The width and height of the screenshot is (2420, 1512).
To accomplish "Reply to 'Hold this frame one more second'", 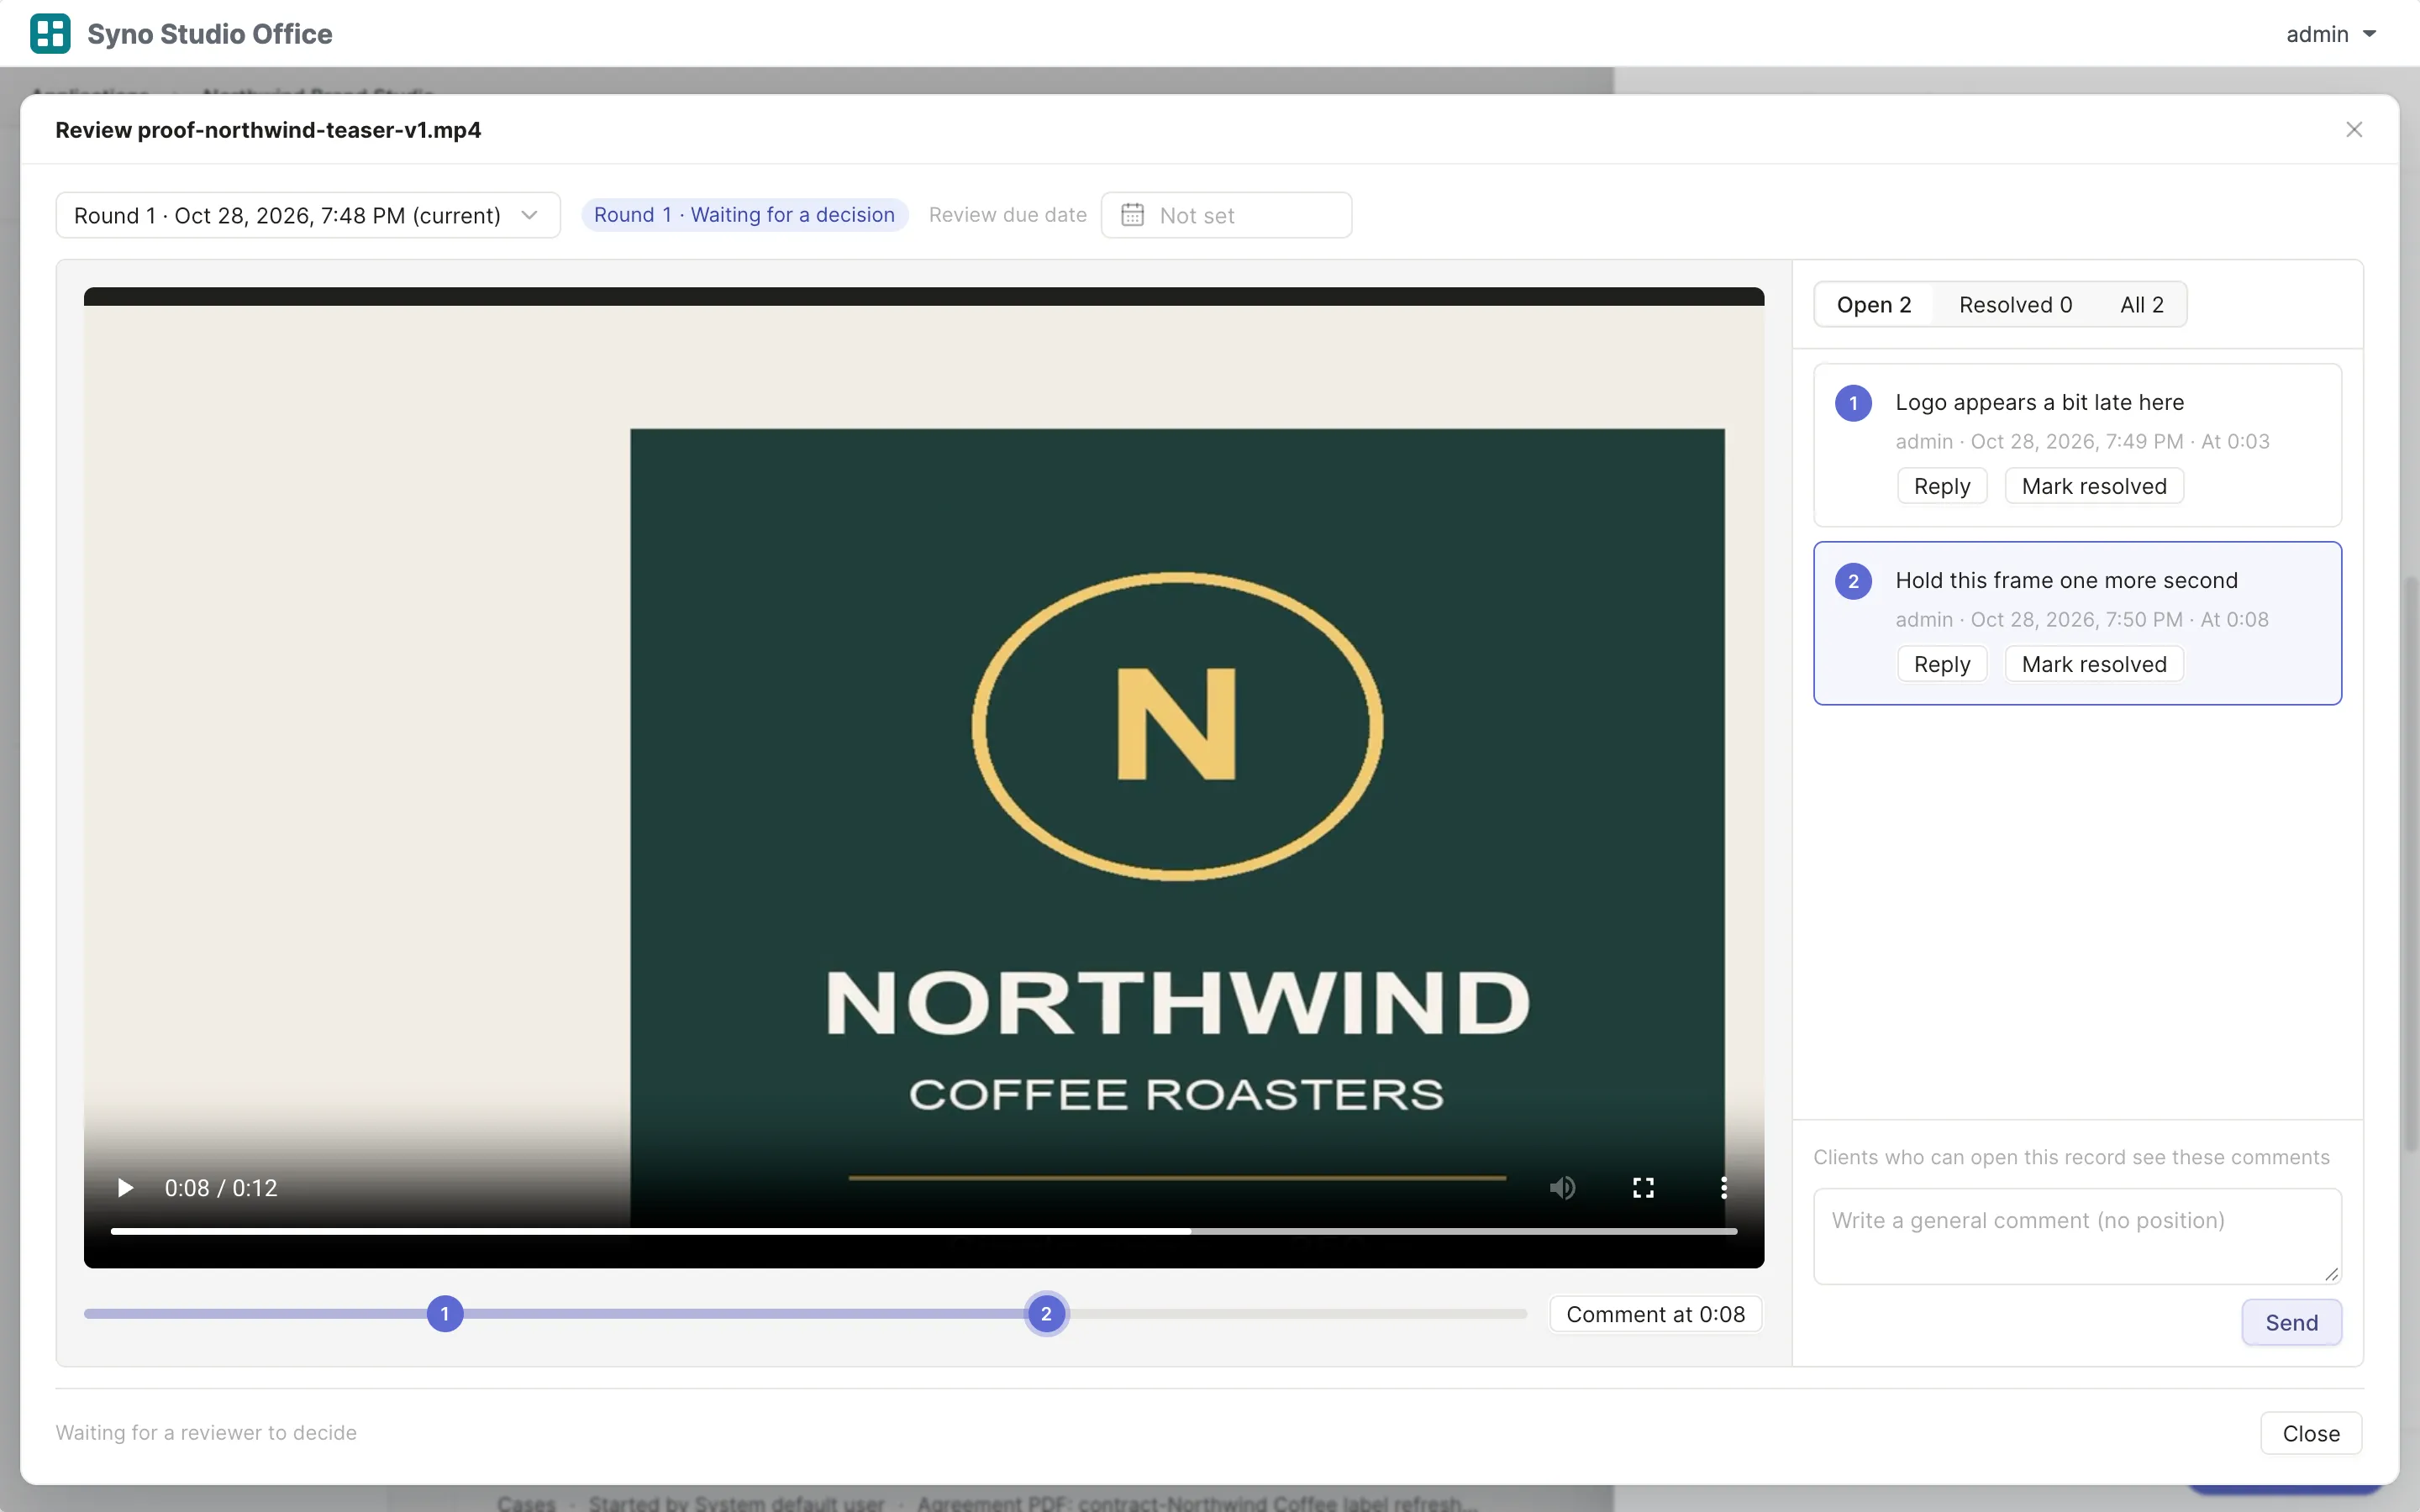I will (x=1942, y=664).
